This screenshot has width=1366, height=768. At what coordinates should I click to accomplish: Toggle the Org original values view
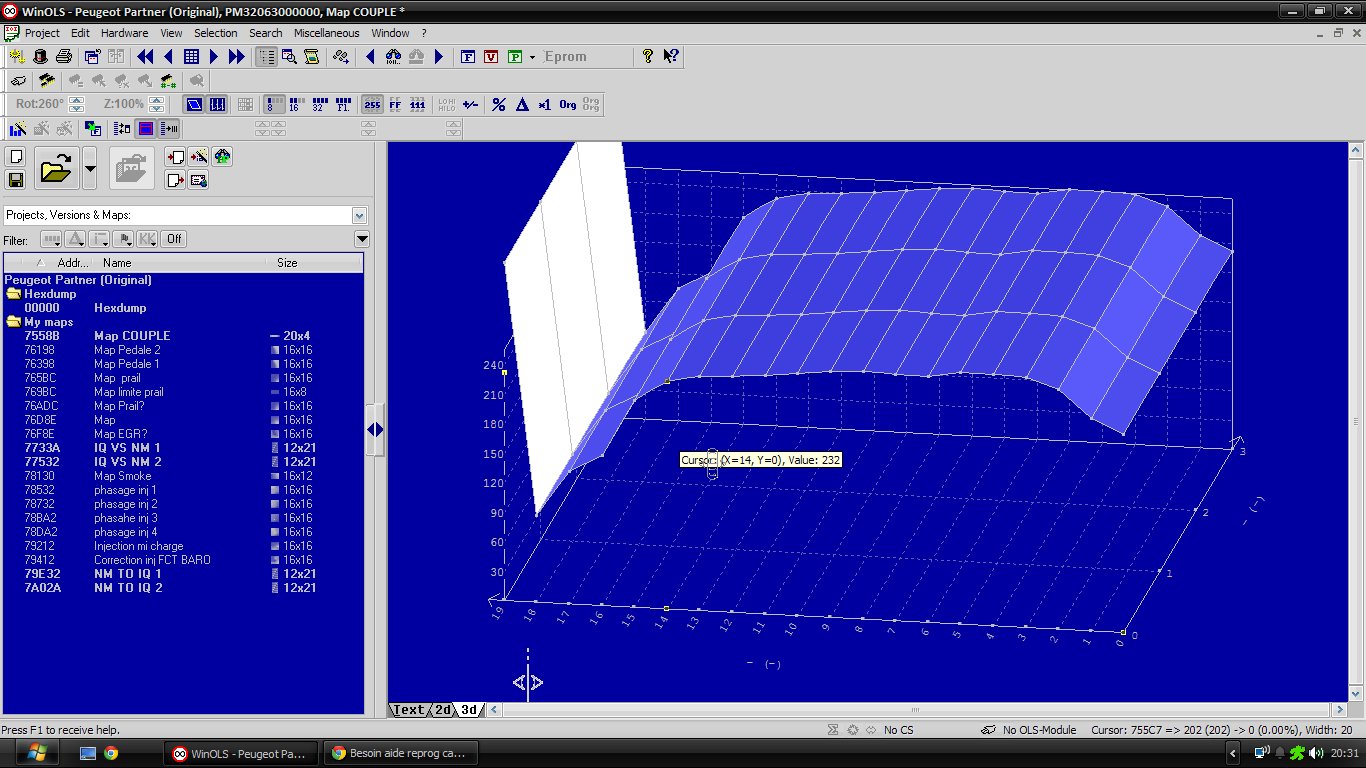[567, 105]
